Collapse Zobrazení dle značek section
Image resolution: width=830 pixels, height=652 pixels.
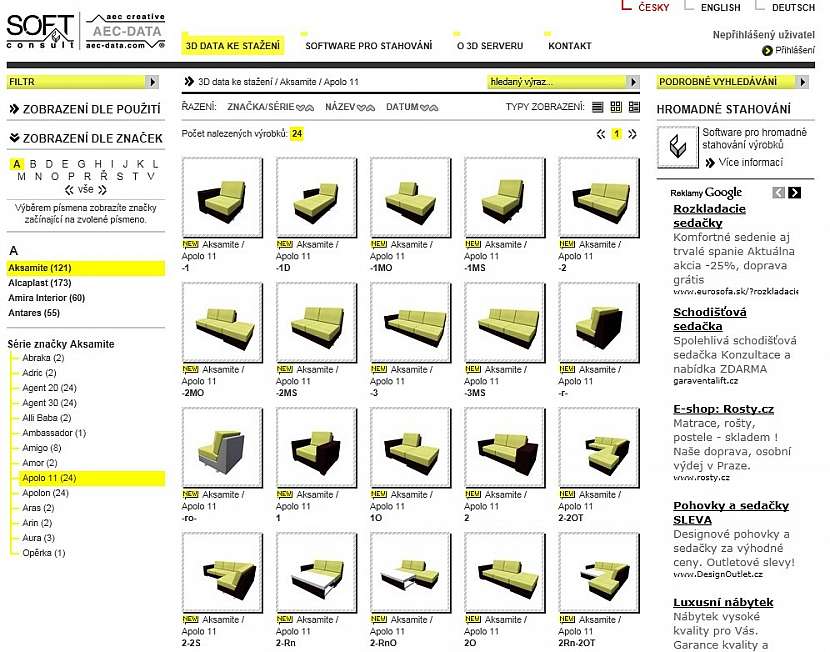tap(14, 138)
